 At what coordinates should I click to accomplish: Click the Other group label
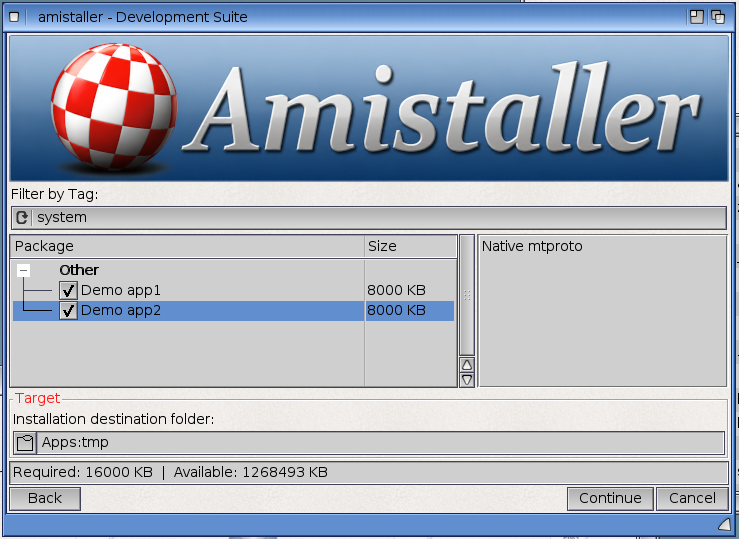(x=79, y=270)
